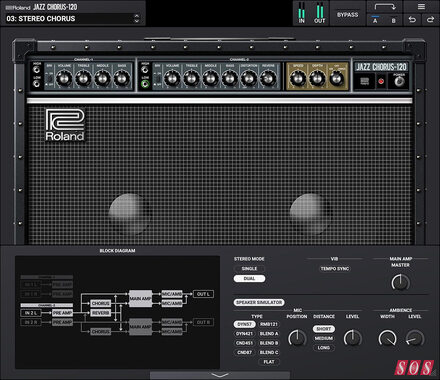Open the 03: STEREO CHORUS preset dropdown
Viewport: 440px width, 380px height.
(x=73, y=19)
